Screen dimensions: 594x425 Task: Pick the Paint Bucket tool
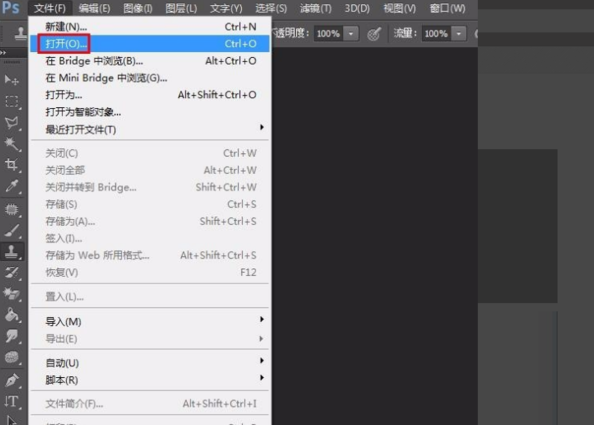(12, 315)
